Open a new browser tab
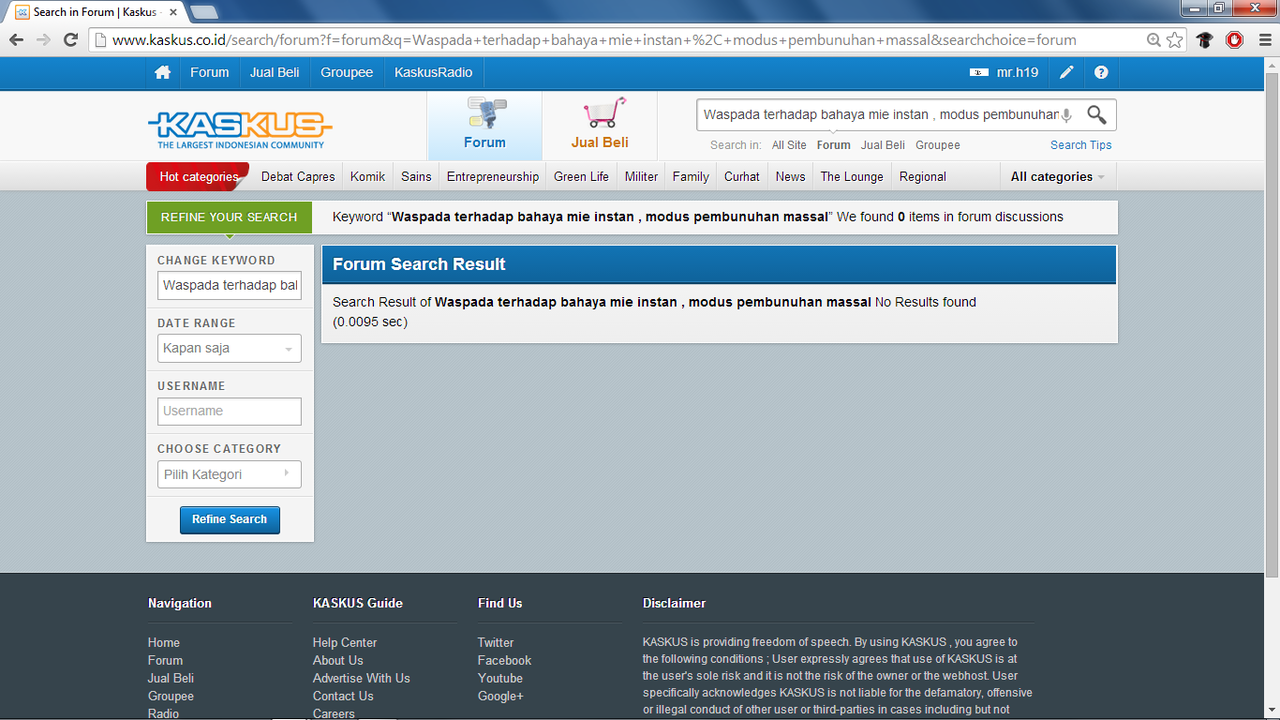This screenshot has height=720, width=1280. 204,12
